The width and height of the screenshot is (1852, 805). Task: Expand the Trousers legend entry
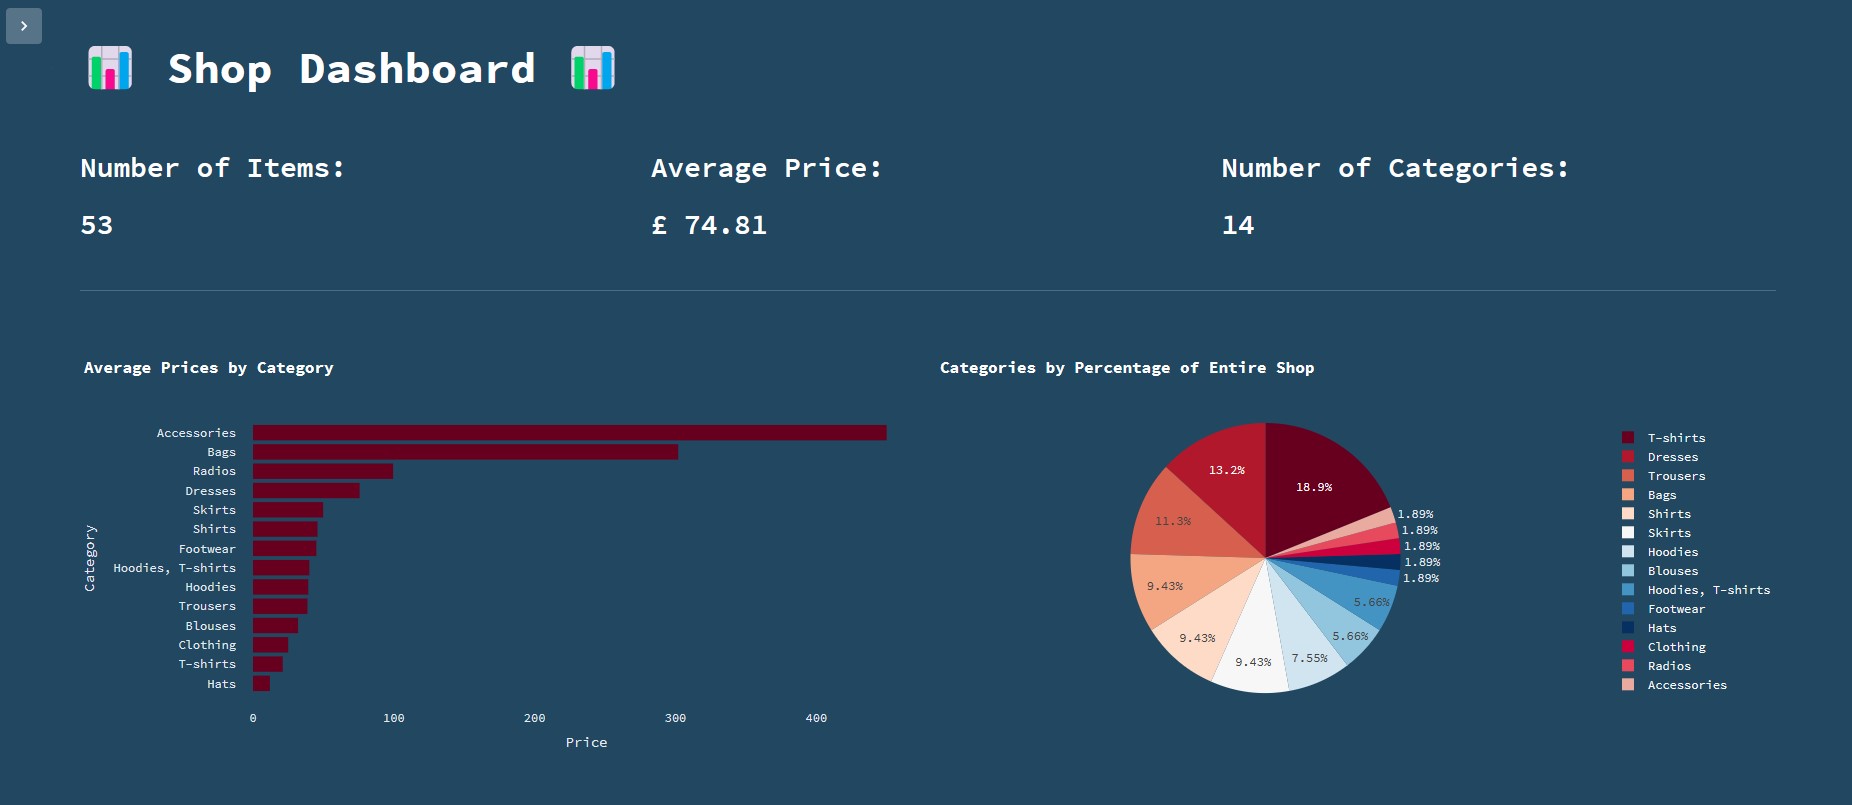tap(1675, 475)
